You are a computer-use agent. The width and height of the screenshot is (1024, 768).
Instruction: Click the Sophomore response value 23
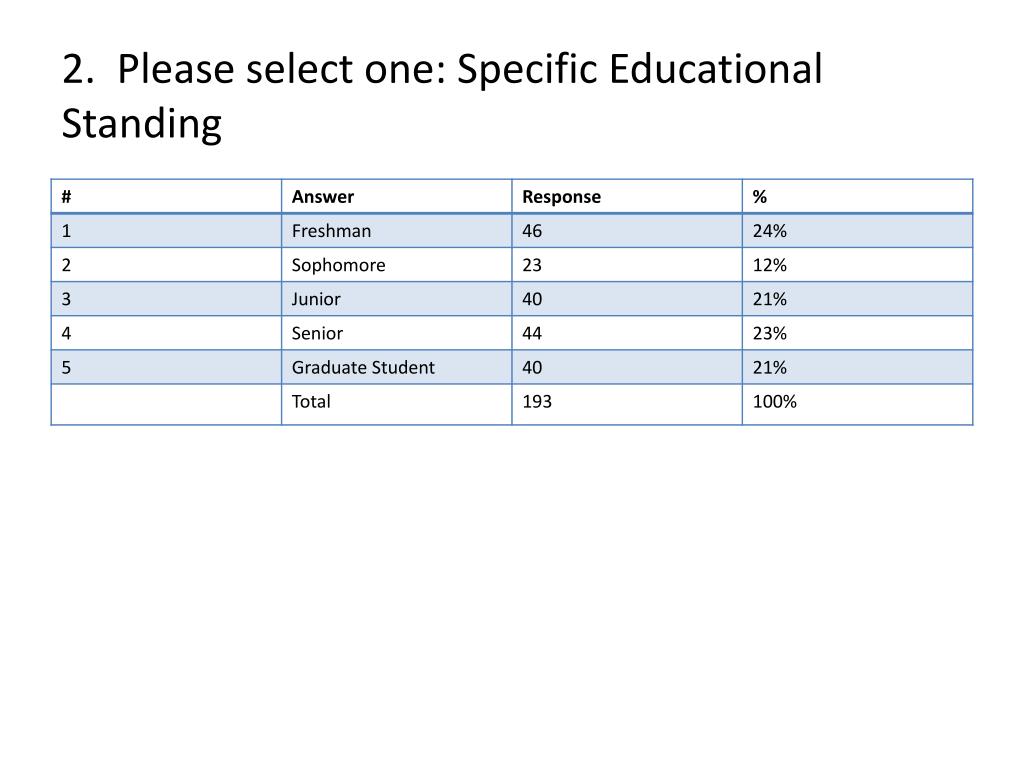(627, 265)
